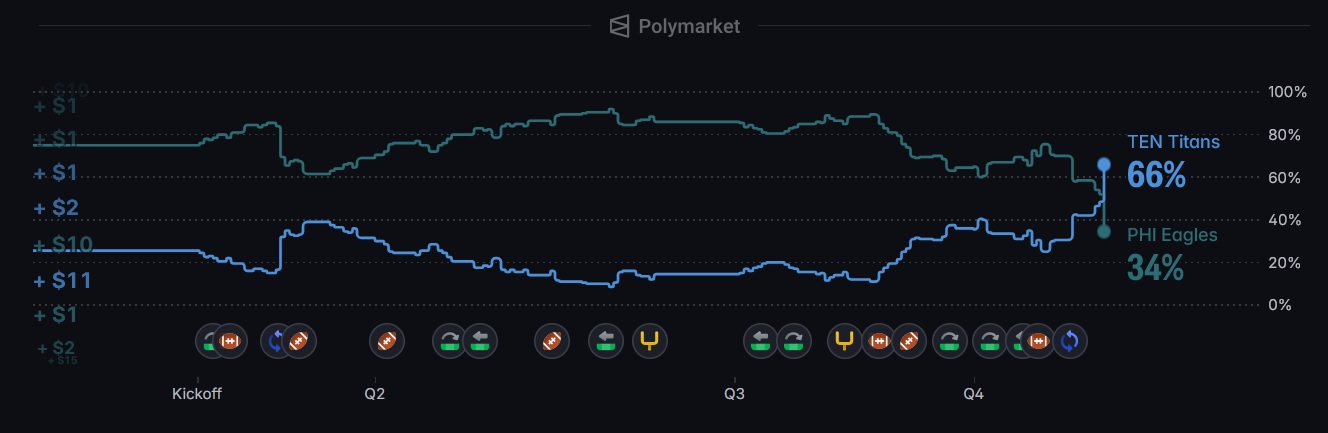
Task: Click the Polymarket logo at the top
Action: pos(675,26)
